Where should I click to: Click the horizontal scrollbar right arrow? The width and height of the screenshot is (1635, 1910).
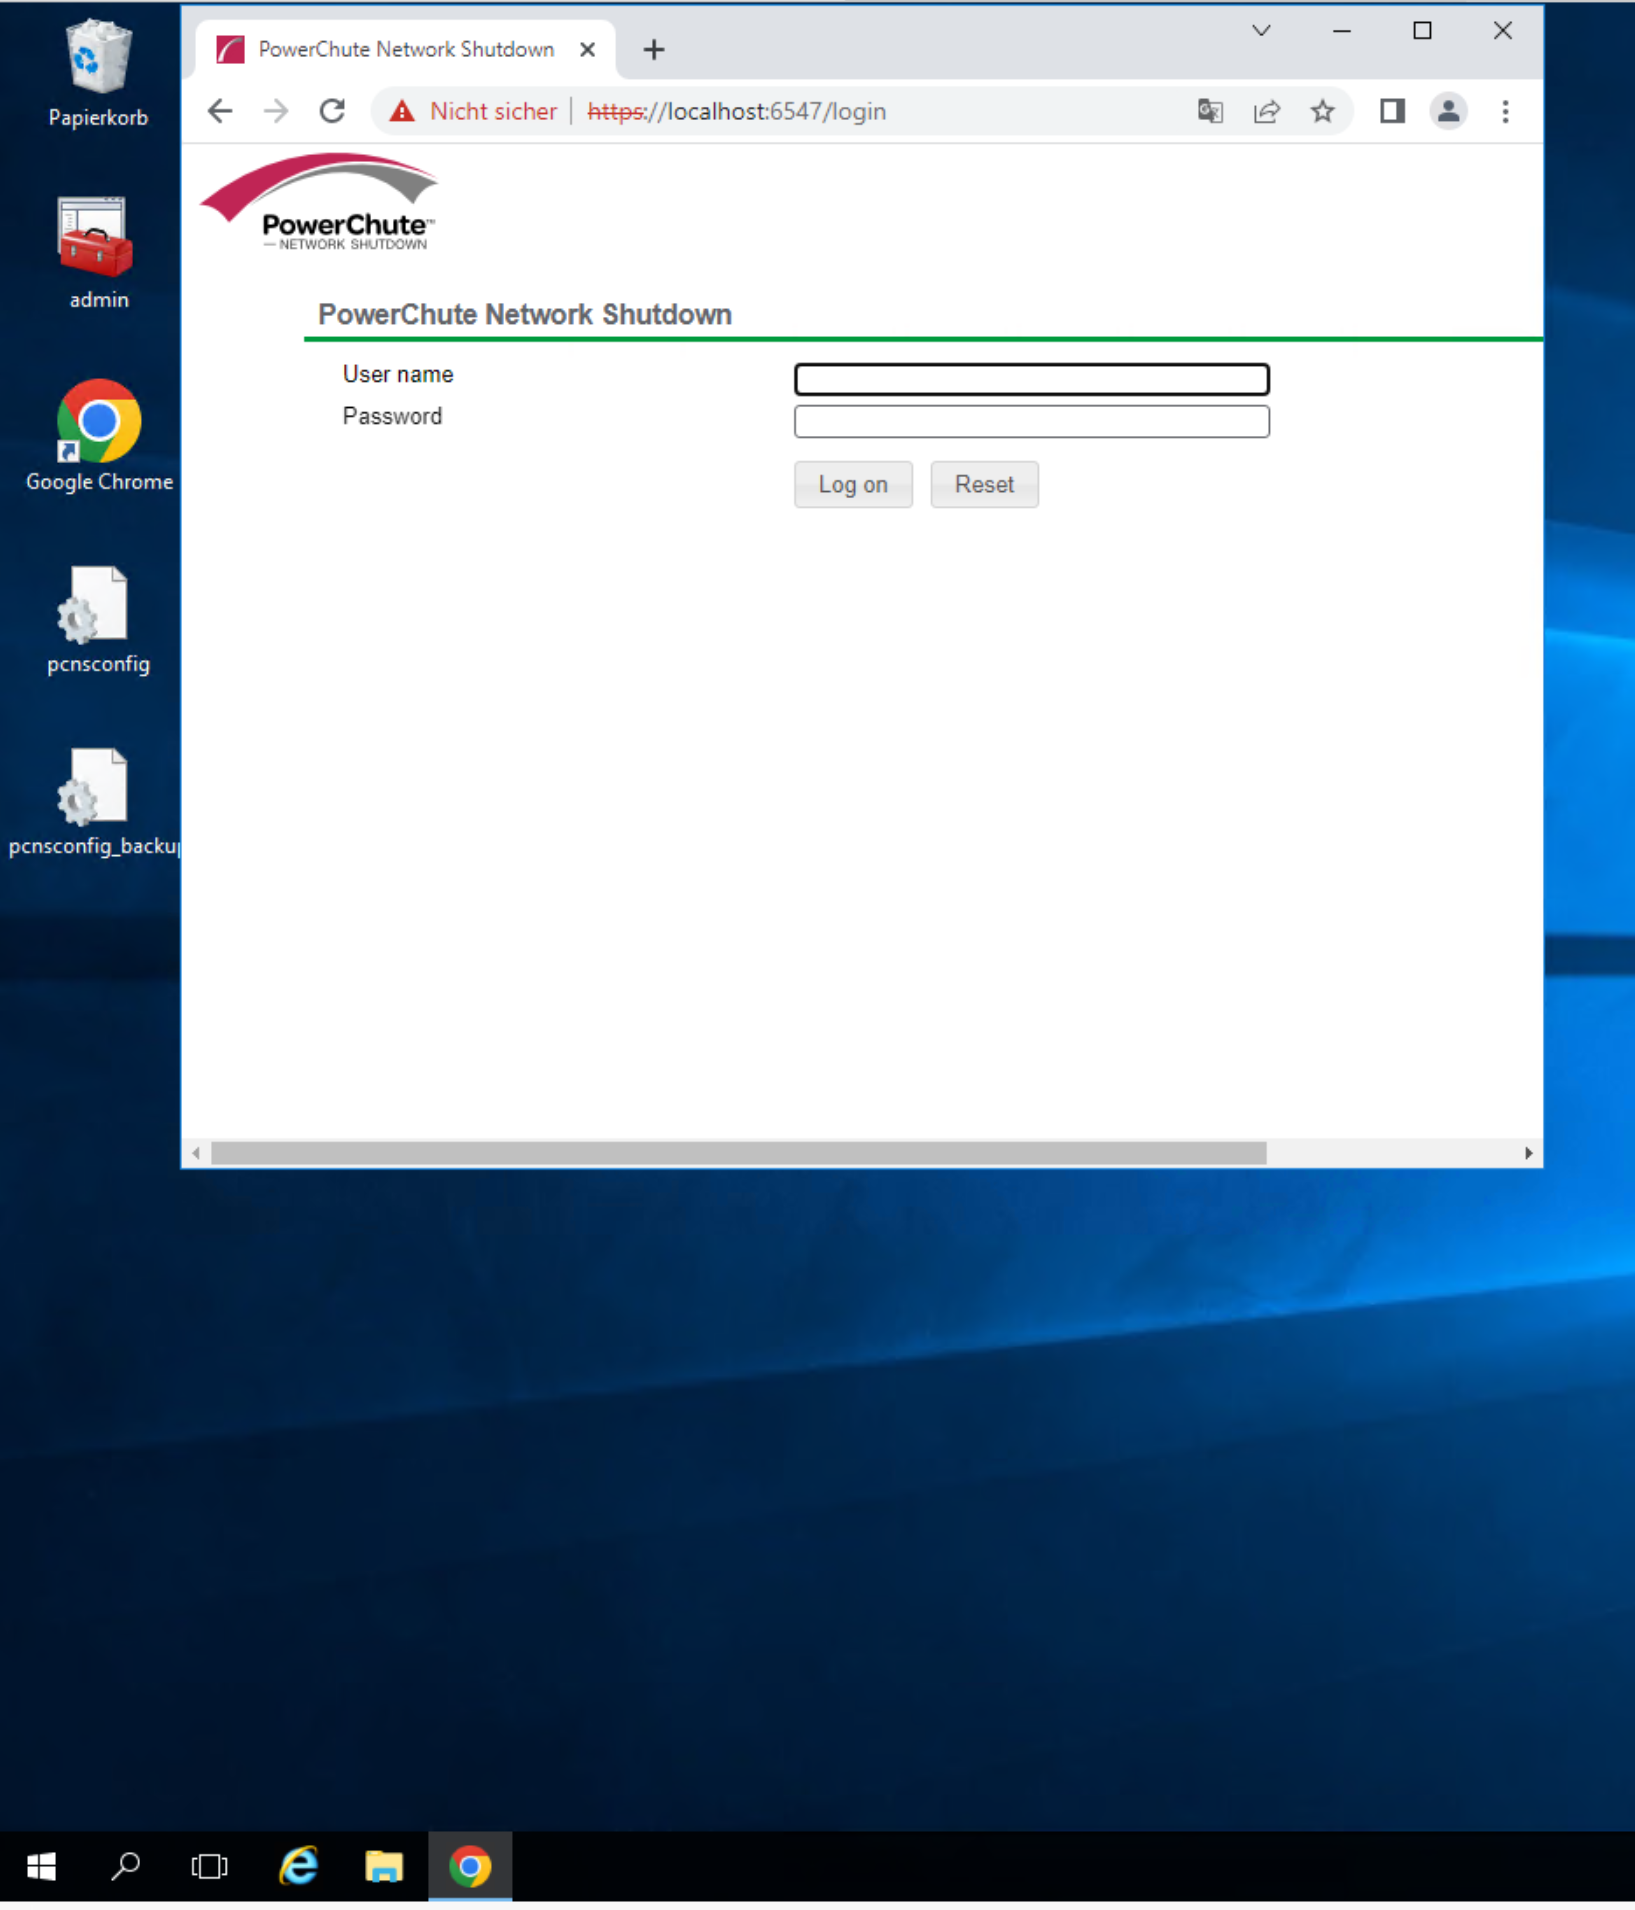point(1528,1153)
